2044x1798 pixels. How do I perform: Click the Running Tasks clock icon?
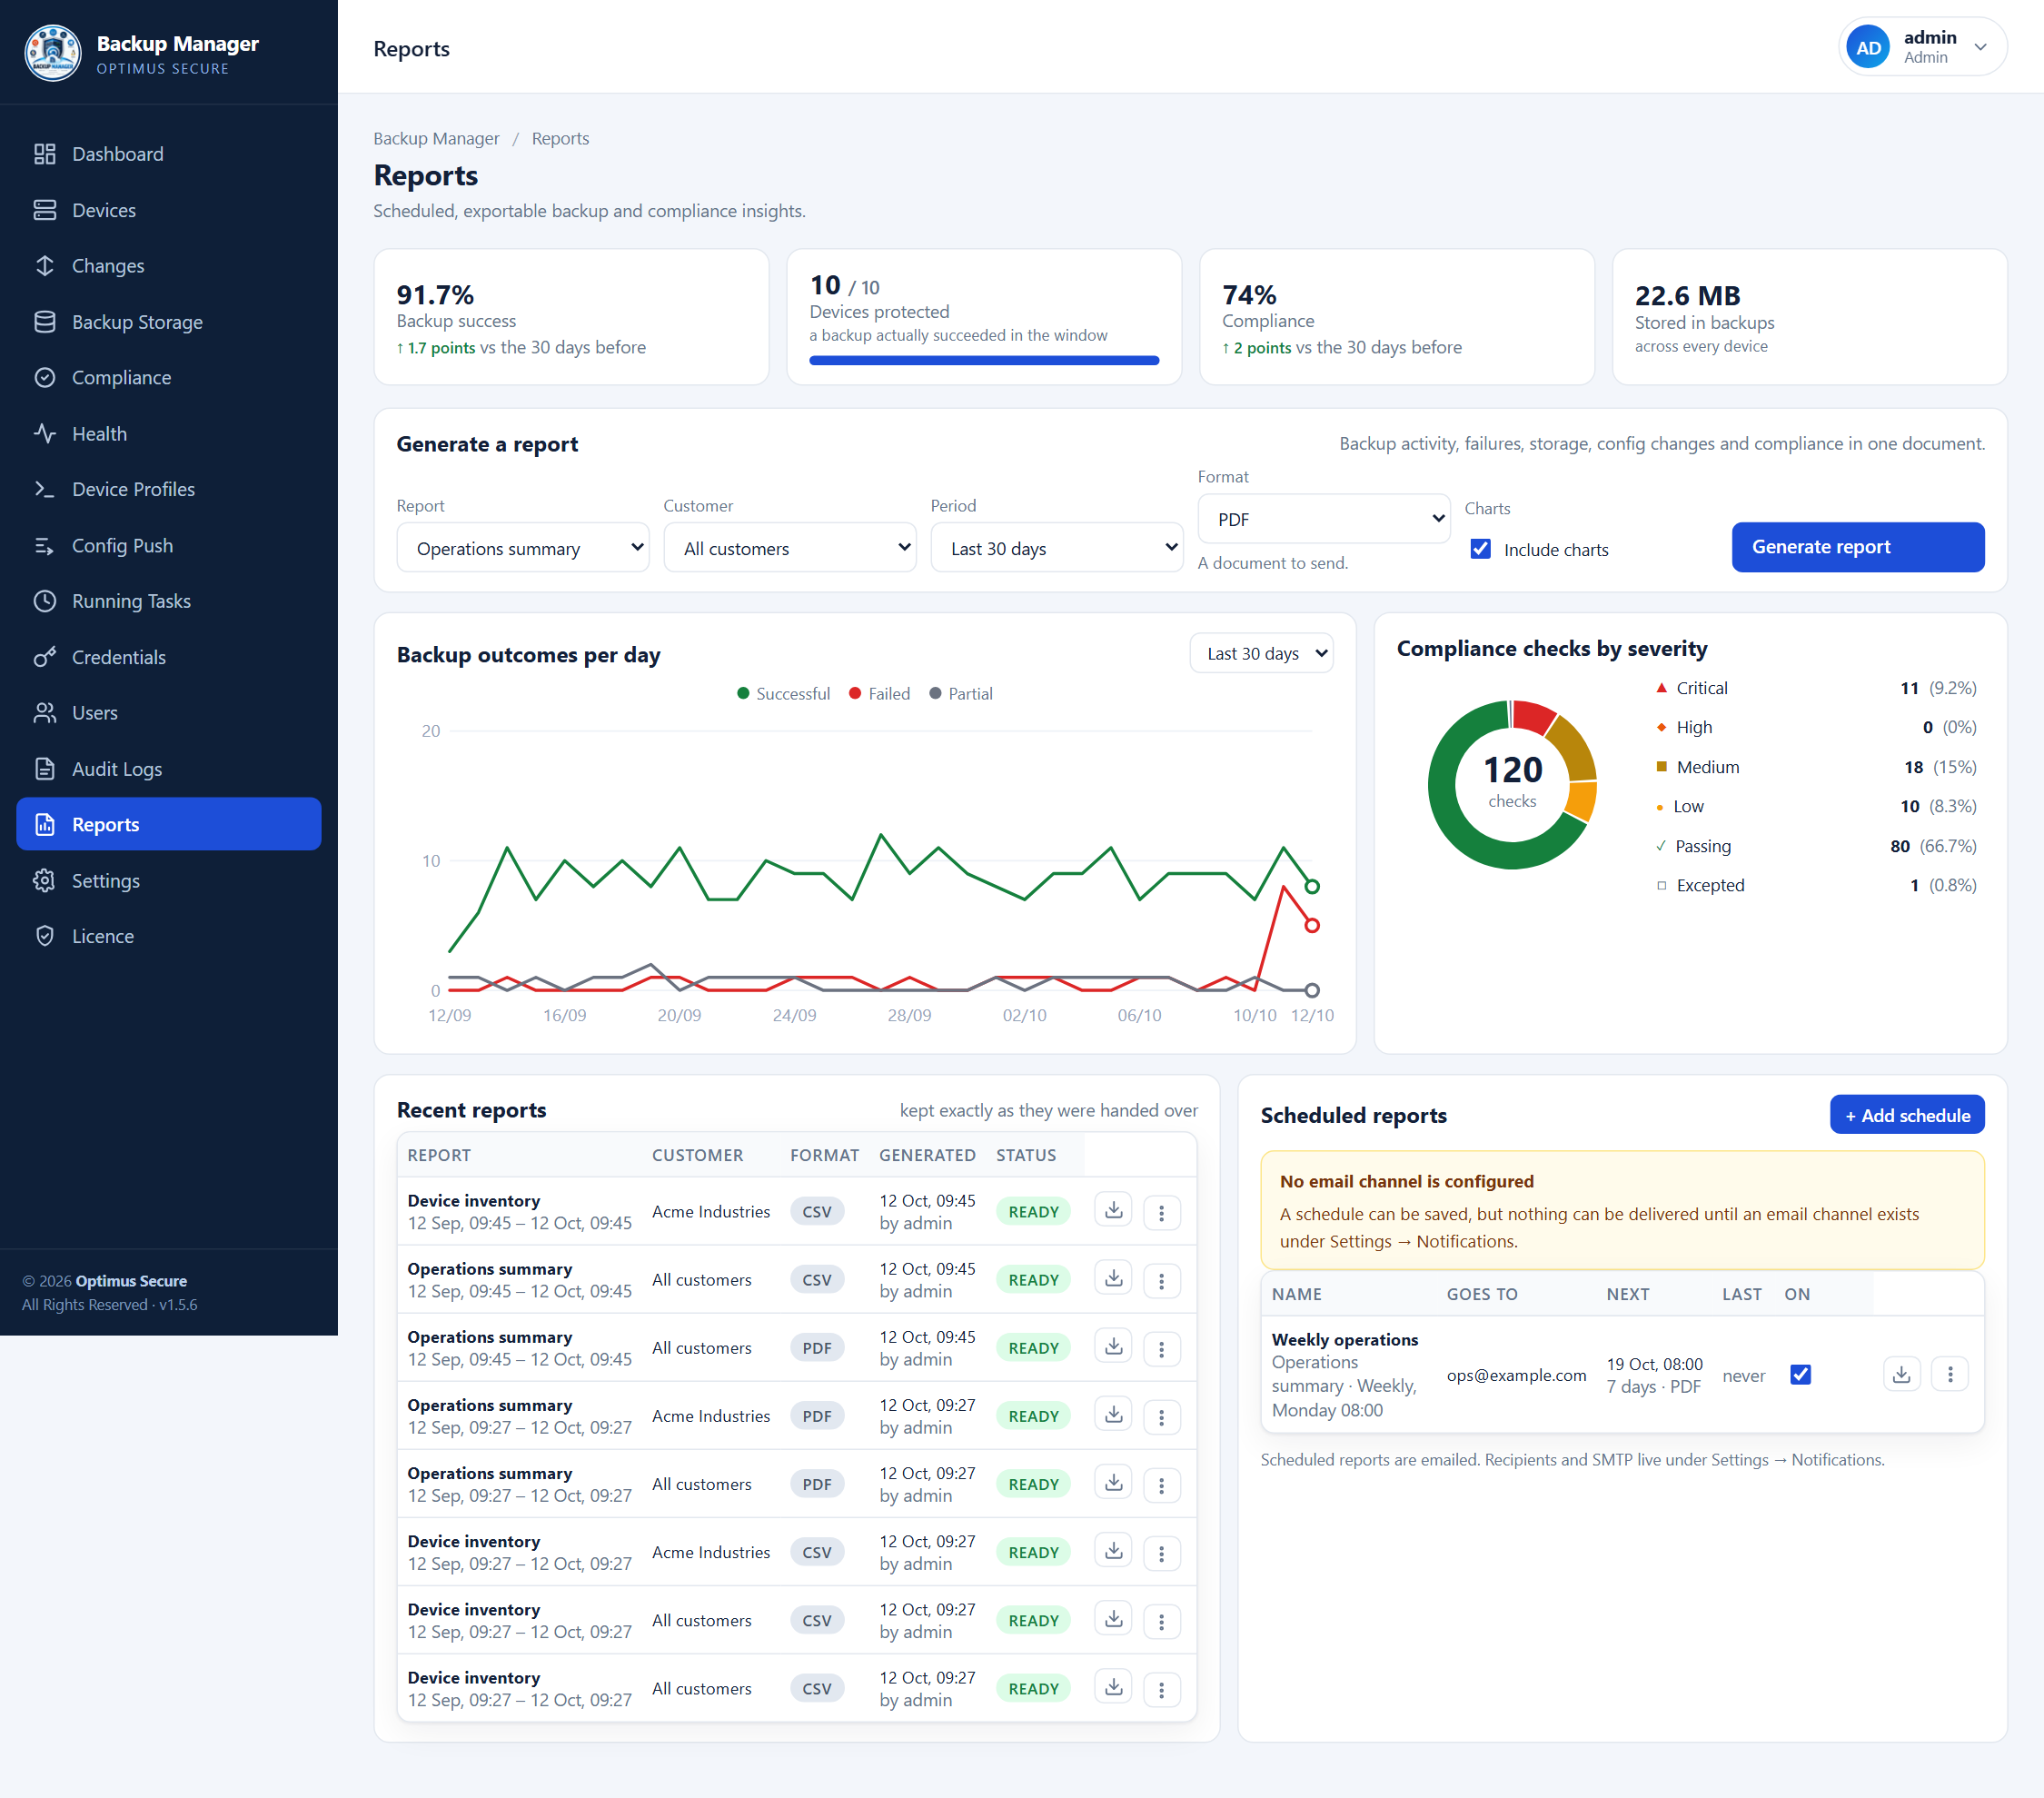click(x=45, y=601)
